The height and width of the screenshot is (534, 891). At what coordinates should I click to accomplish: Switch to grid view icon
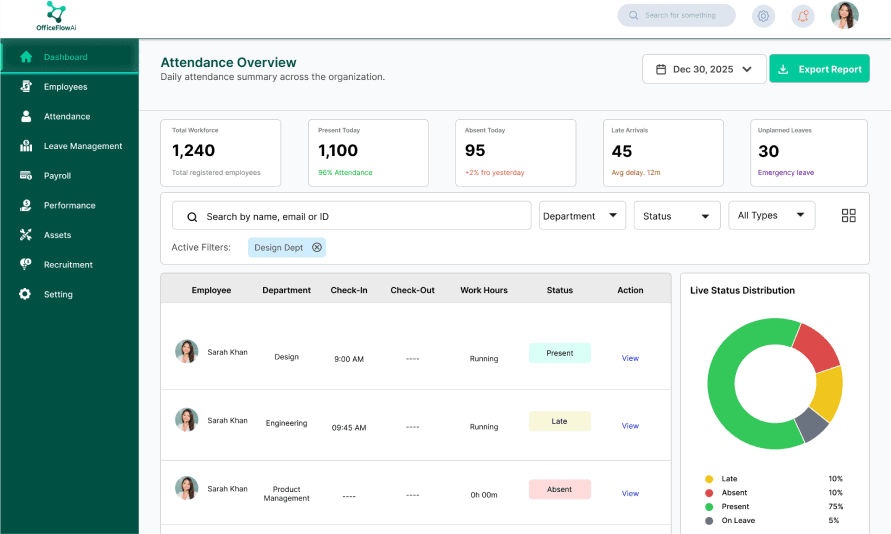click(x=848, y=215)
